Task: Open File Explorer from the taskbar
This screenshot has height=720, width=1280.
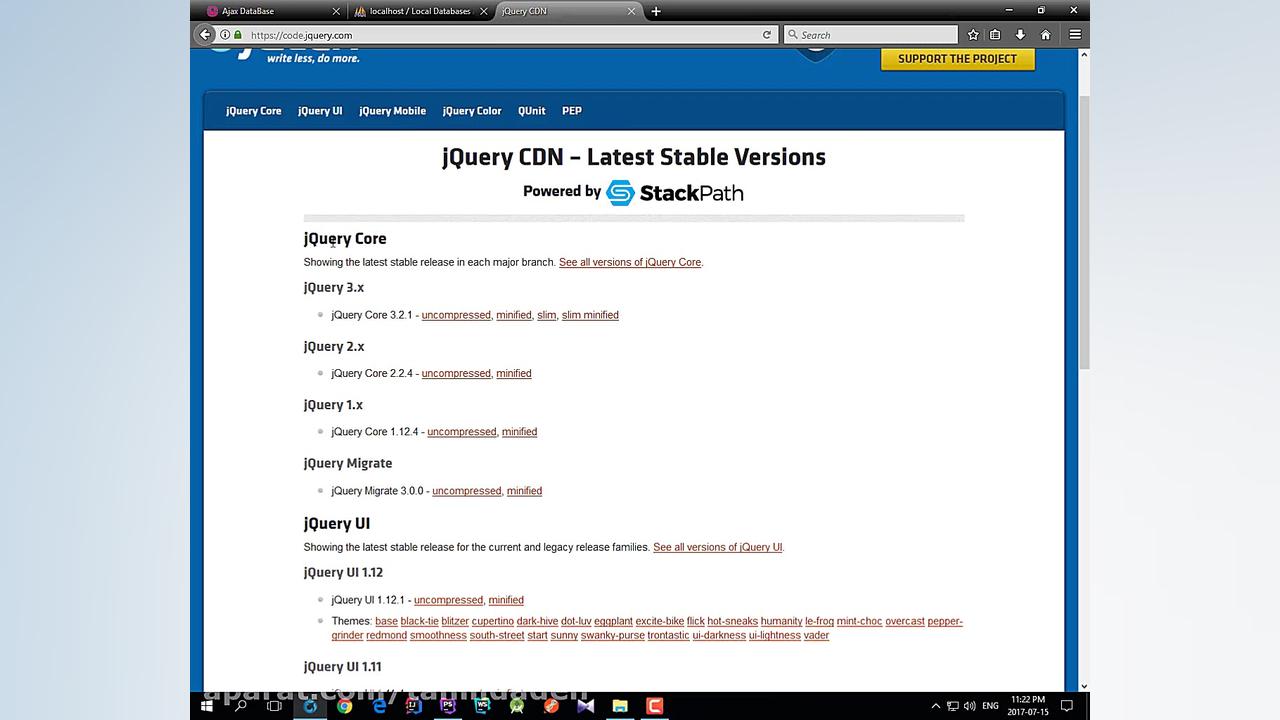Action: (620, 706)
